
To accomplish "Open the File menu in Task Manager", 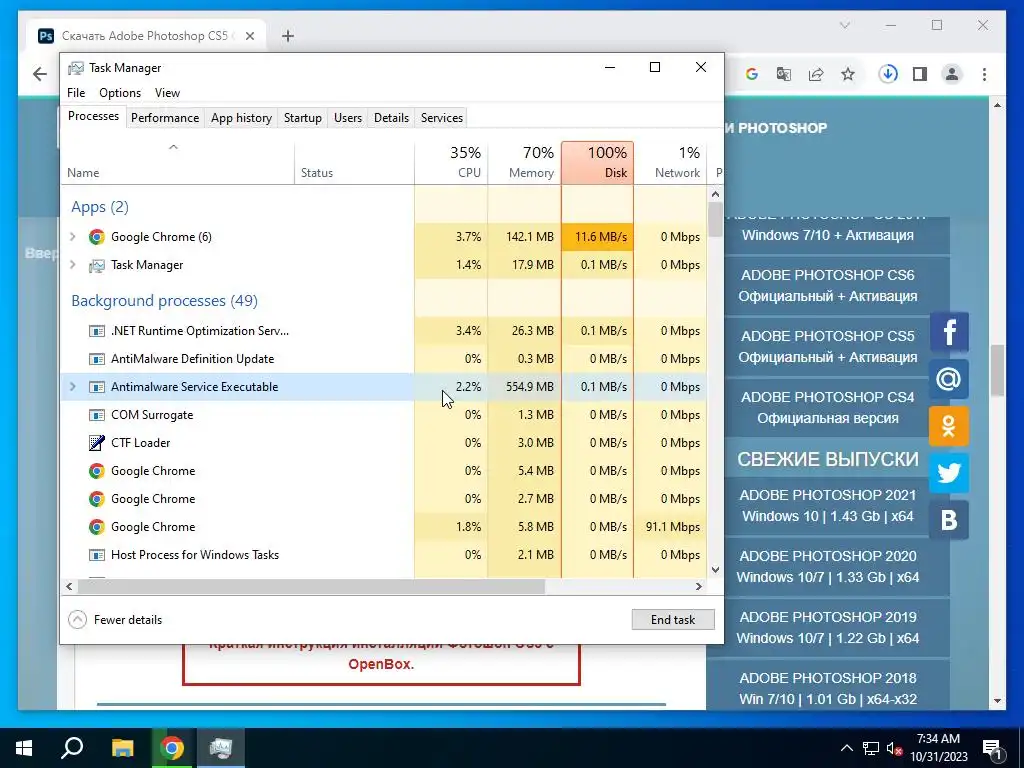I will [x=76, y=93].
